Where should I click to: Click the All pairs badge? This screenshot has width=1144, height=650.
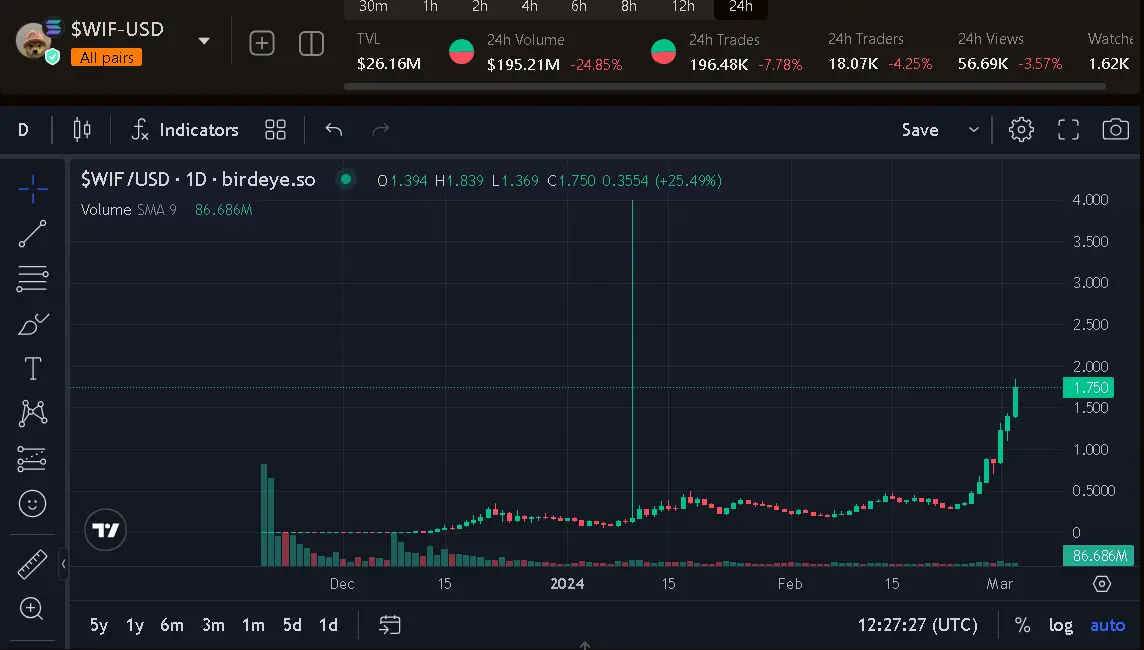[x=106, y=58]
